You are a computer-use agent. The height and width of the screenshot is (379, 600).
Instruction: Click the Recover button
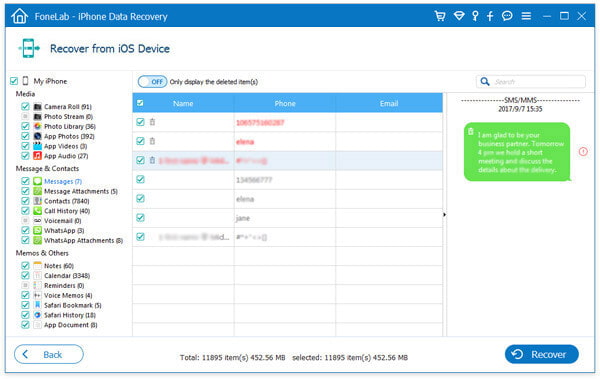tap(541, 354)
